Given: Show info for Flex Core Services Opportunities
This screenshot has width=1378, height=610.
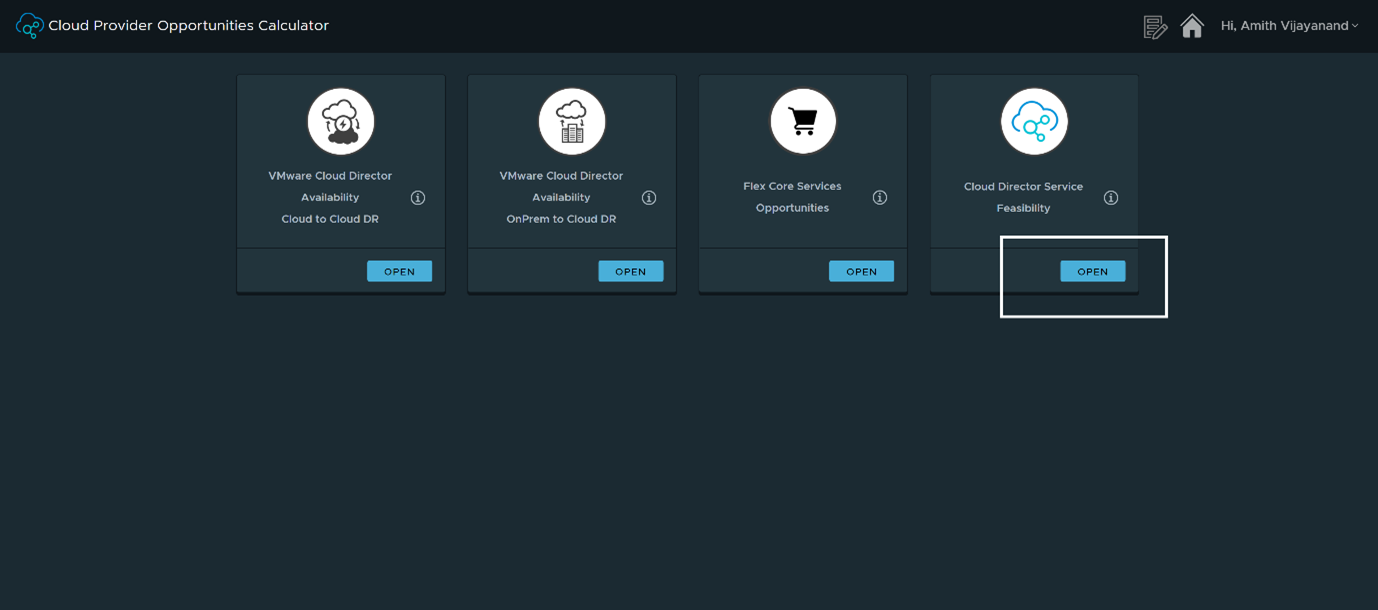Looking at the screenshot, I should [x=880, y=198].
